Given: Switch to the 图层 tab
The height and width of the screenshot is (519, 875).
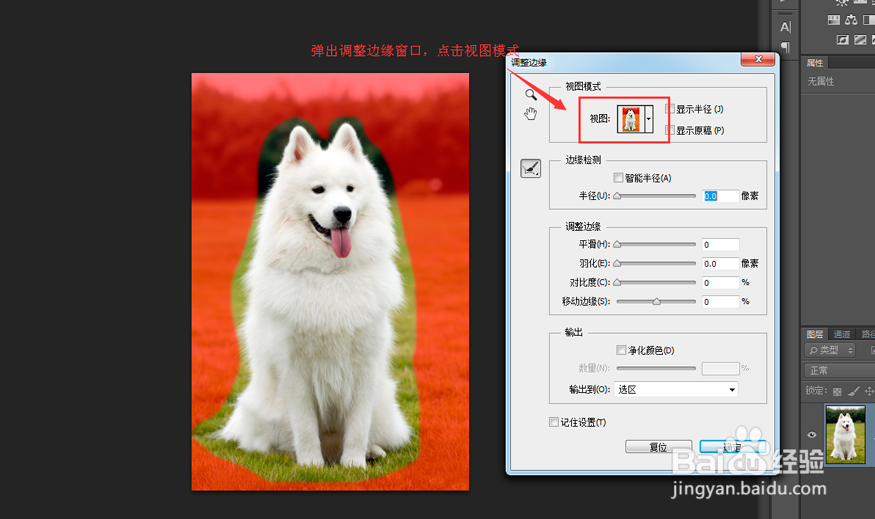Looking at the screenshot, I should 815,334.
